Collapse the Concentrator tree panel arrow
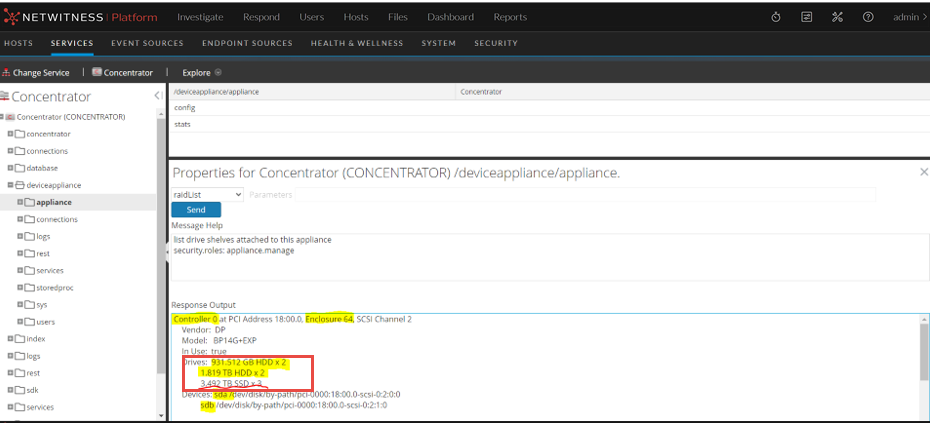The height and width of the screenshot is (423, 930). [x=158, y=96]
